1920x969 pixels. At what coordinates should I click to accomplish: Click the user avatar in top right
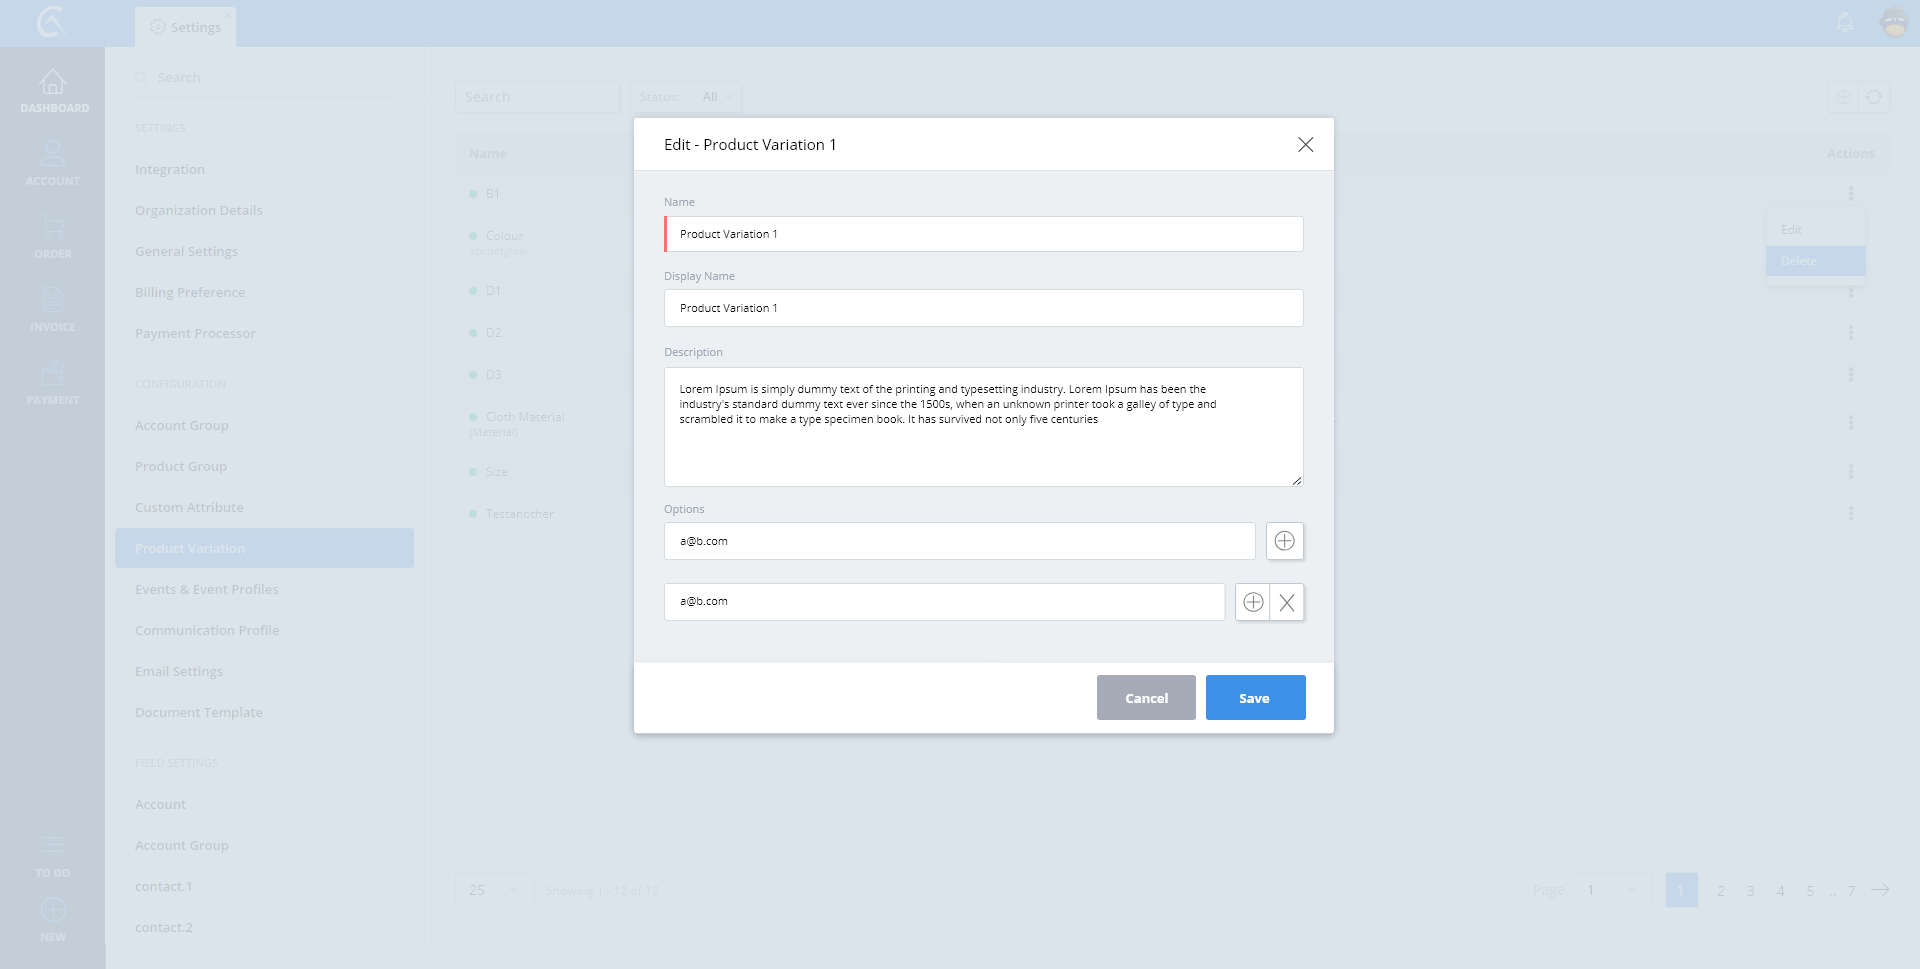click(1894, 22)
